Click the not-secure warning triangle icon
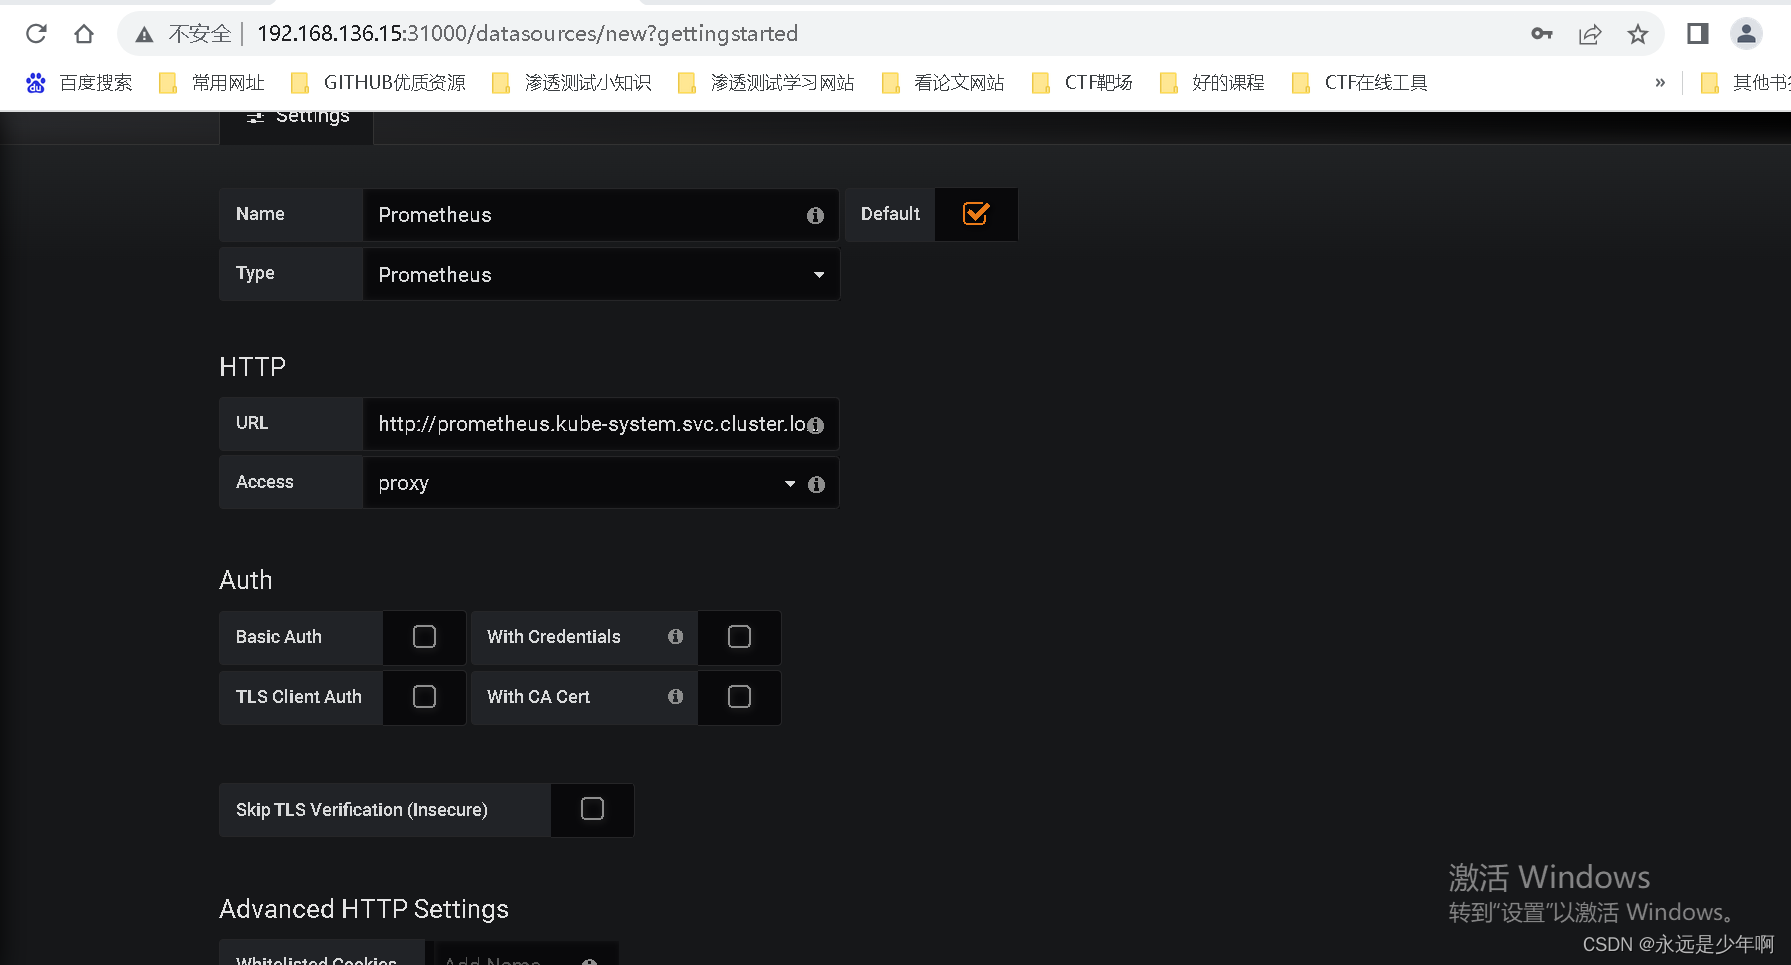 click(x=145, y=35)
